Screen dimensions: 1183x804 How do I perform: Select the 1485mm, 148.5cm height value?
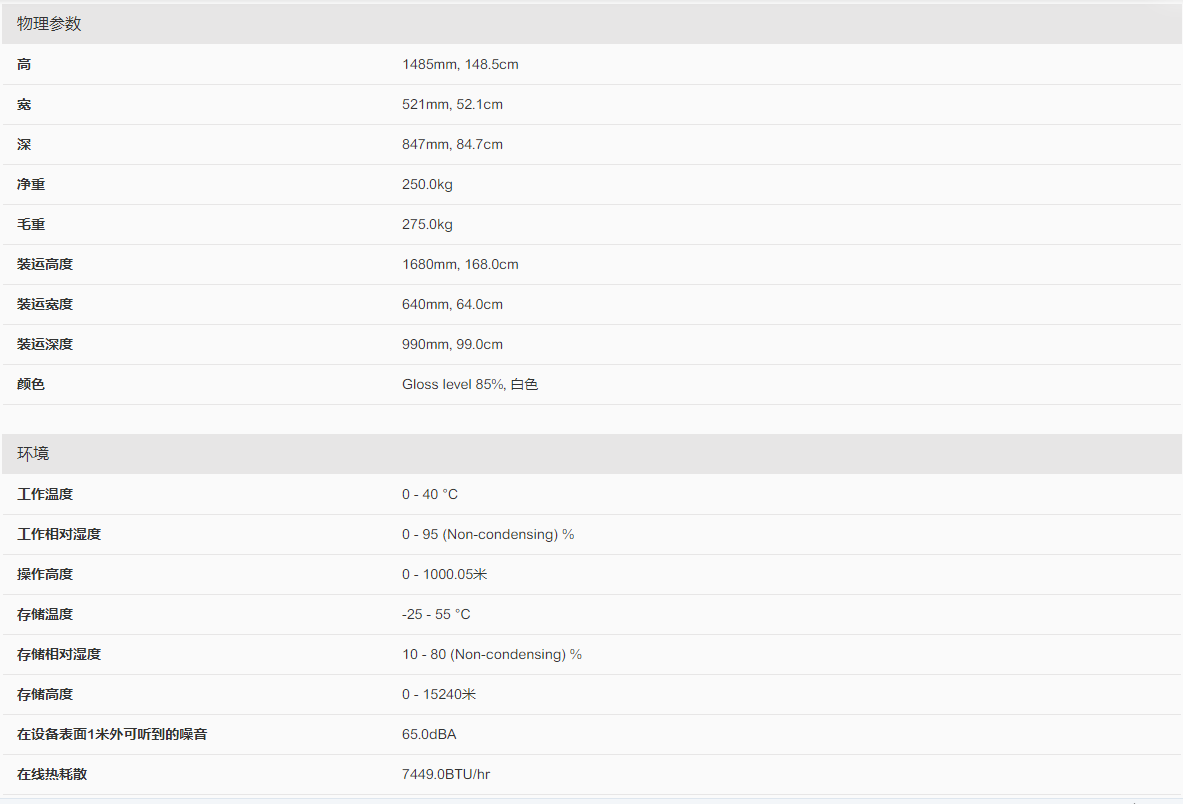click(x=460, y=65)
